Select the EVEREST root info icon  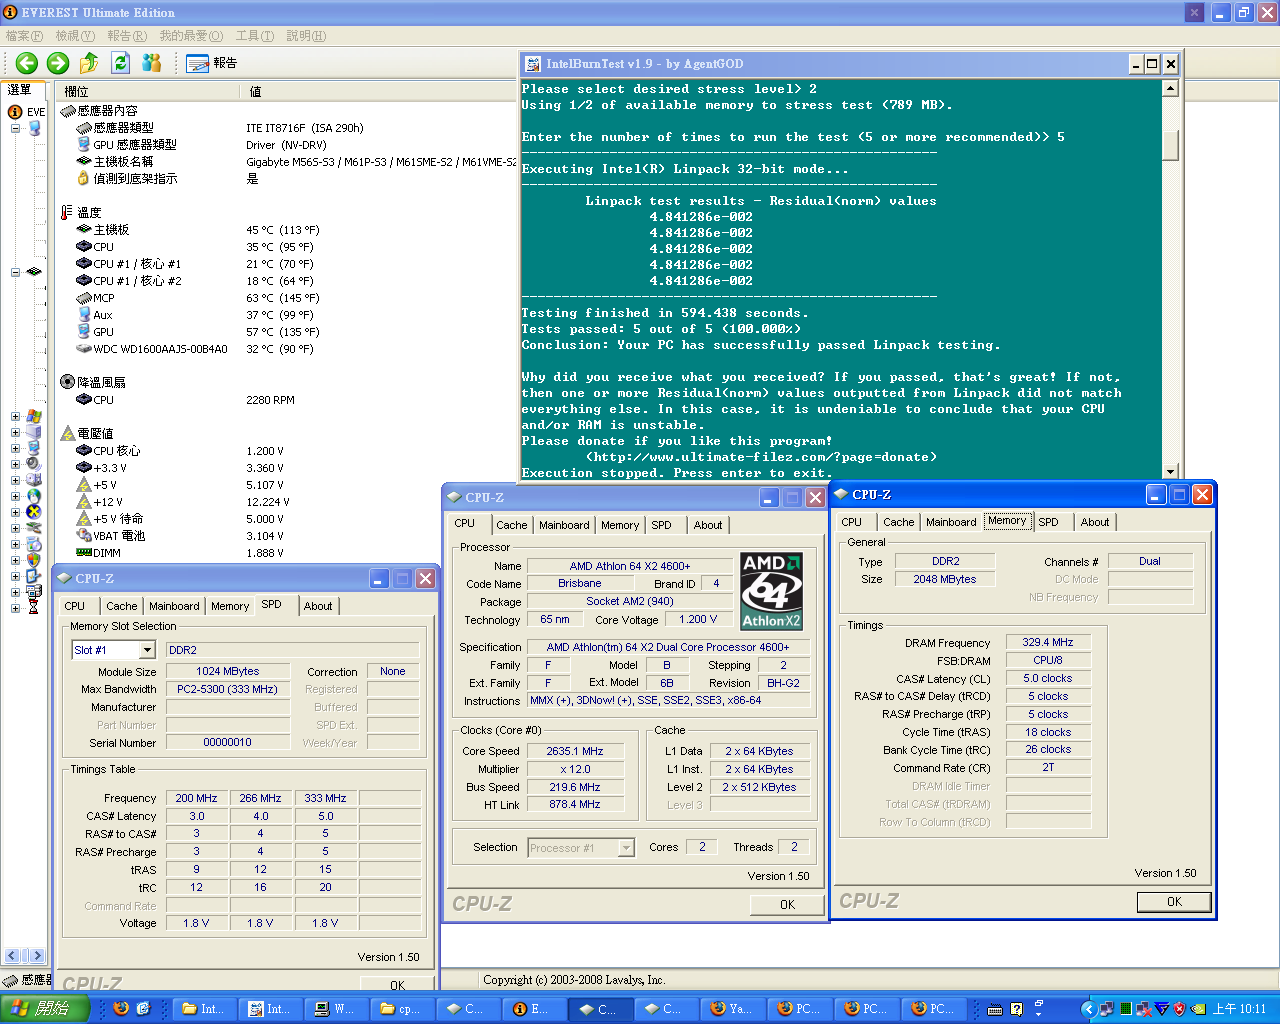pos(15,112)
